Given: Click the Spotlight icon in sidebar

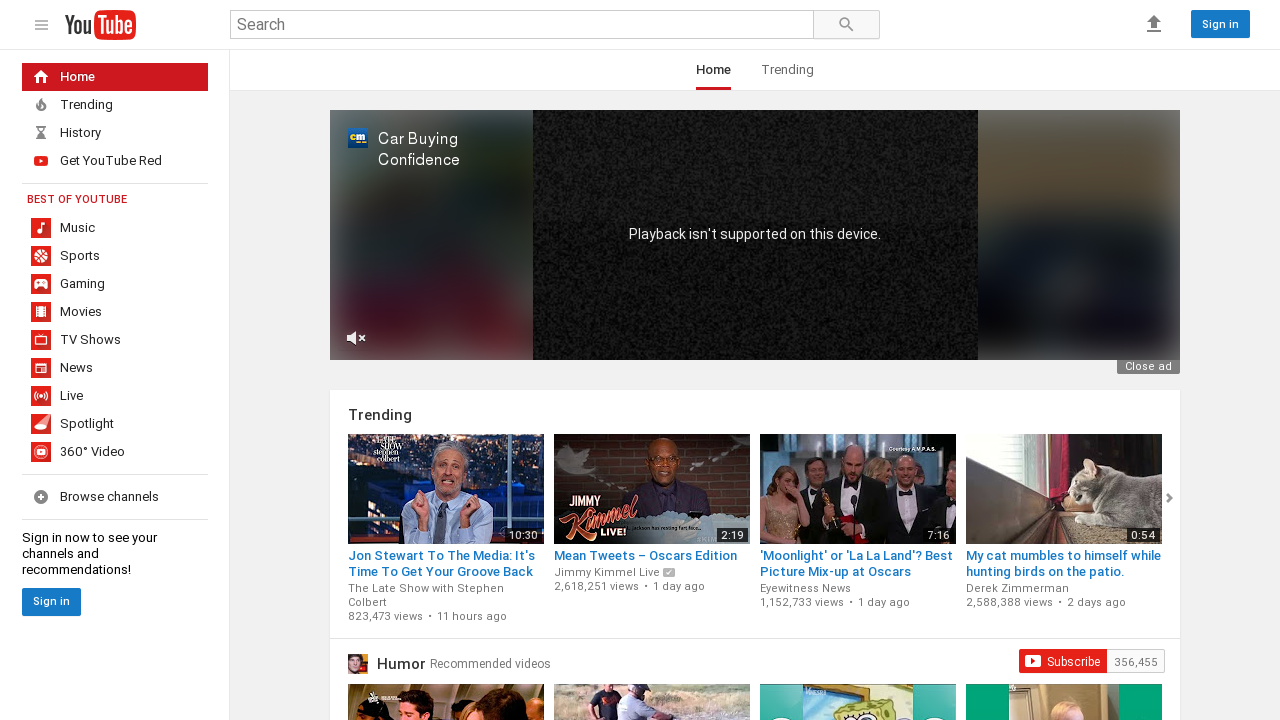Looking at the screenshot, I should point(41,424).
